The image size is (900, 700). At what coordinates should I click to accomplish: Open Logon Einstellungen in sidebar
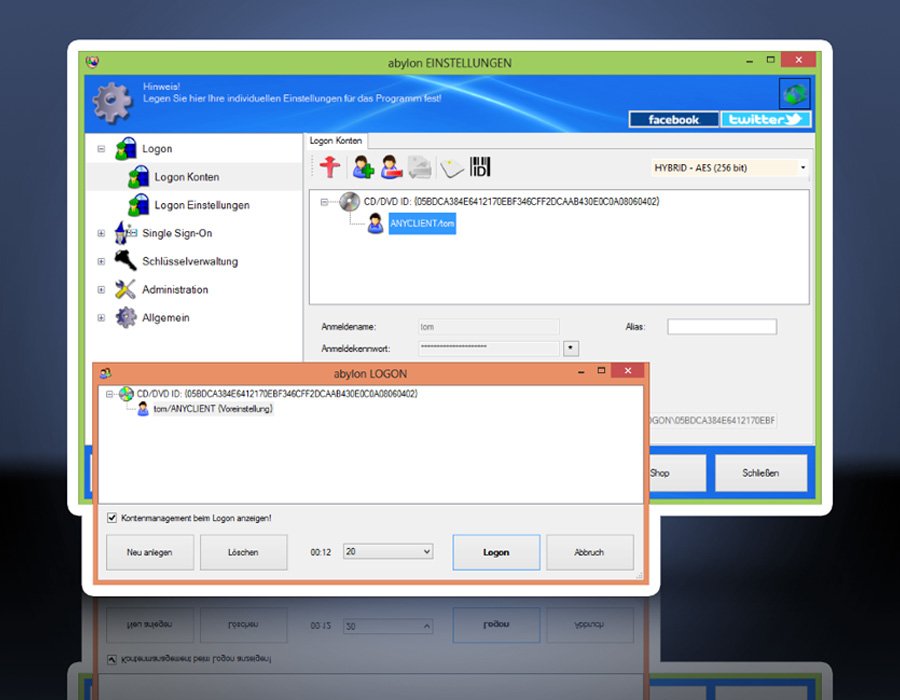coord(201,205)
